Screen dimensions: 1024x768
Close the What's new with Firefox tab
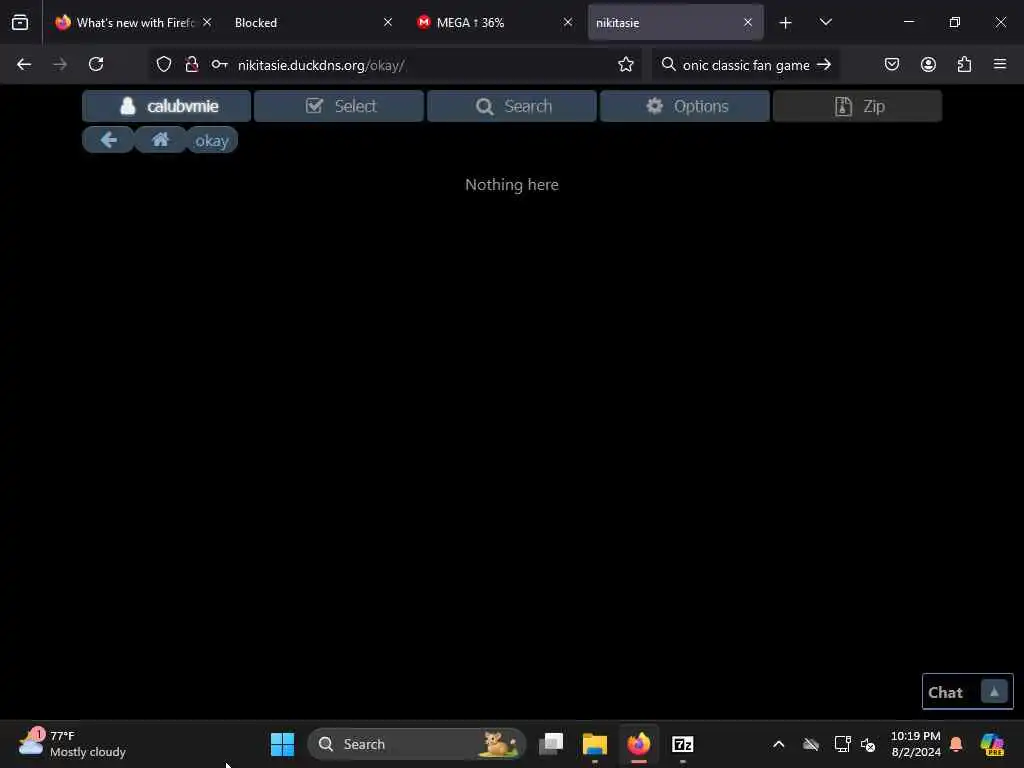tap(207, 22)
